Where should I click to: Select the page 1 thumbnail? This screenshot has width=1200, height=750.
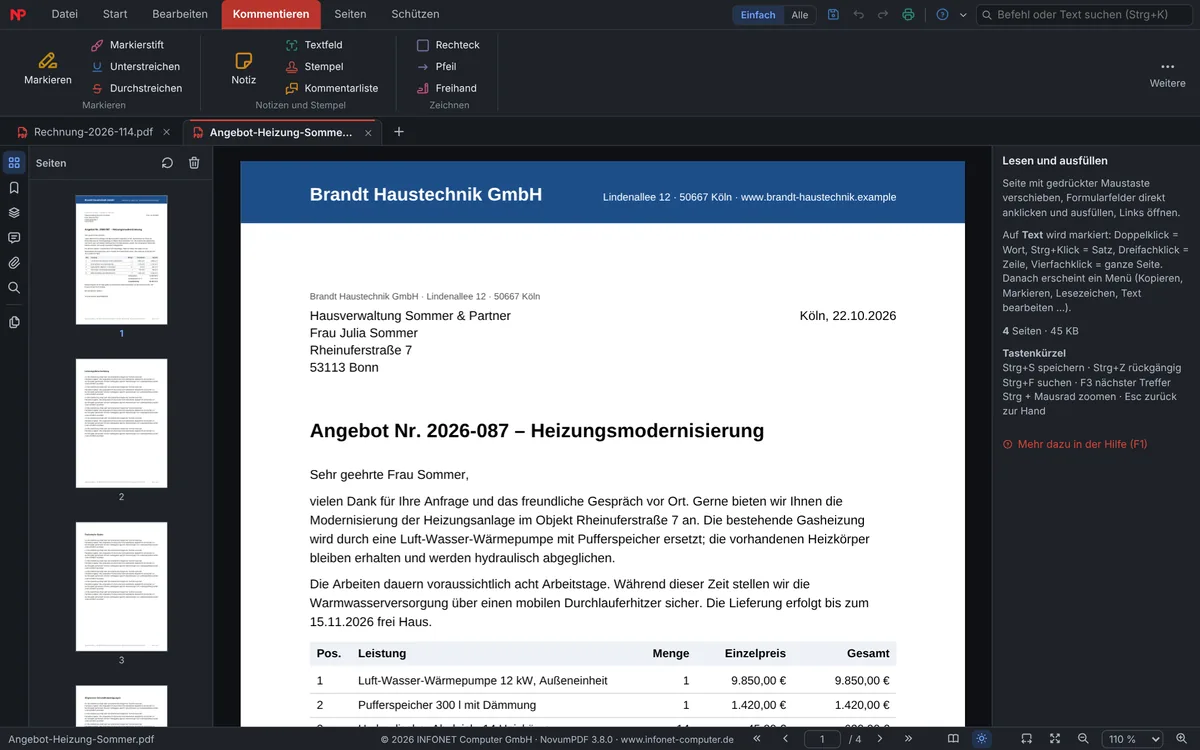click(x=122, y=260)
